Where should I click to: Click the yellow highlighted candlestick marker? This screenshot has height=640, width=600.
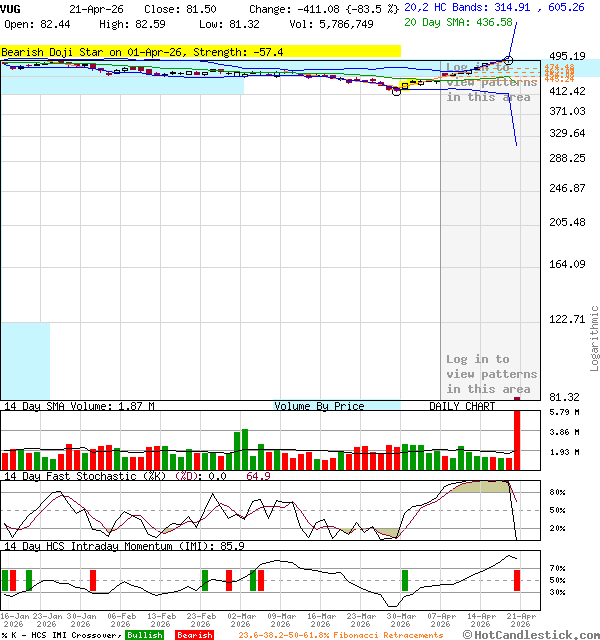(405, 86)
